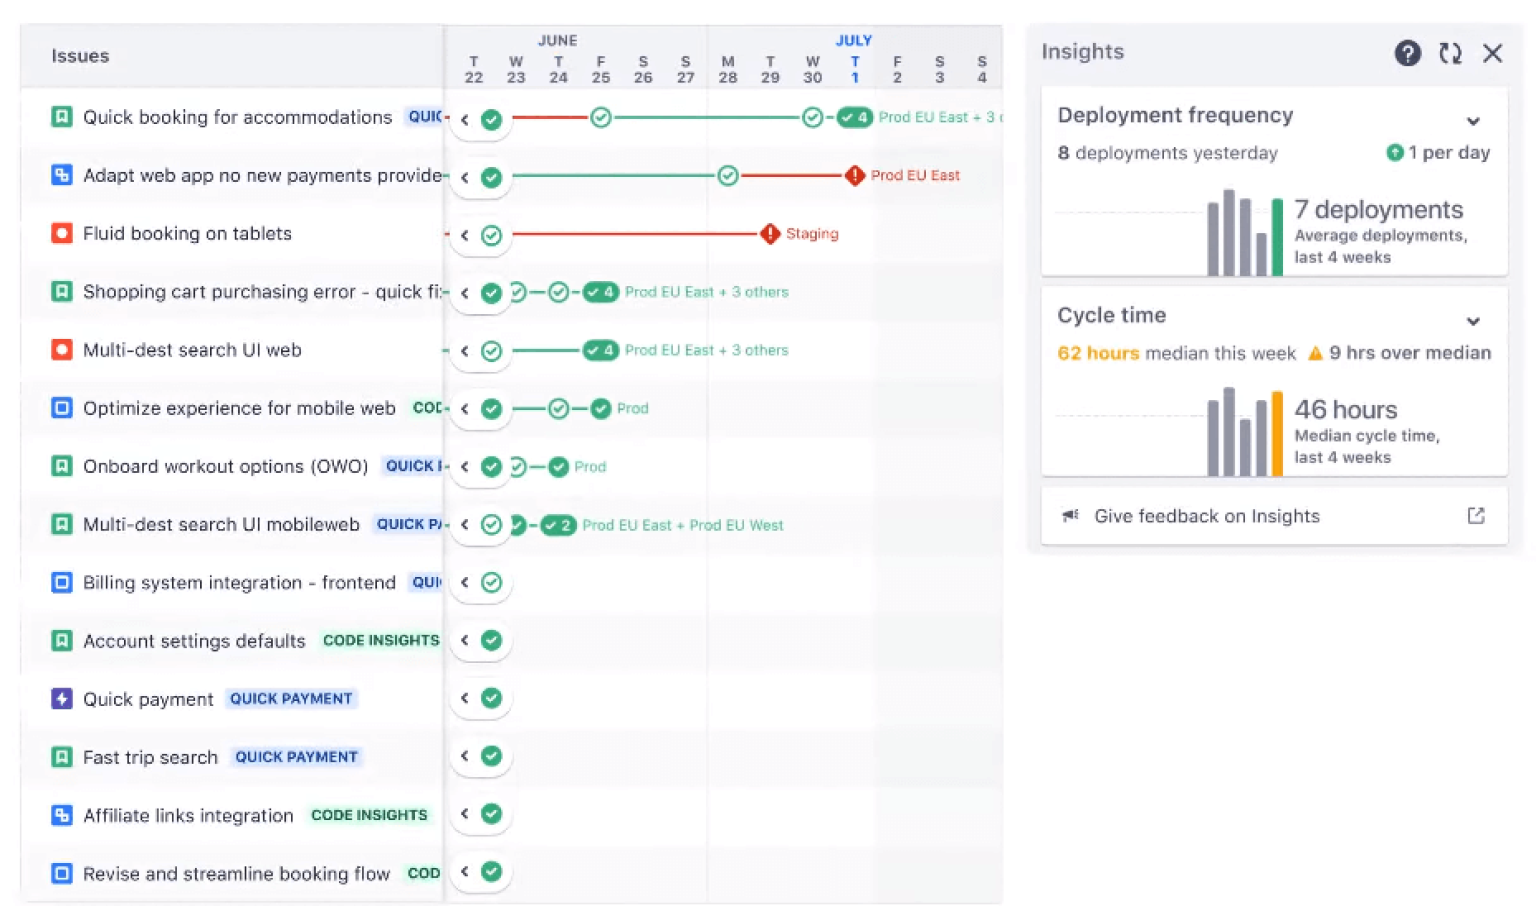
Task: Click the story icon beside Quick booking for accommodations
Action: 61,117
